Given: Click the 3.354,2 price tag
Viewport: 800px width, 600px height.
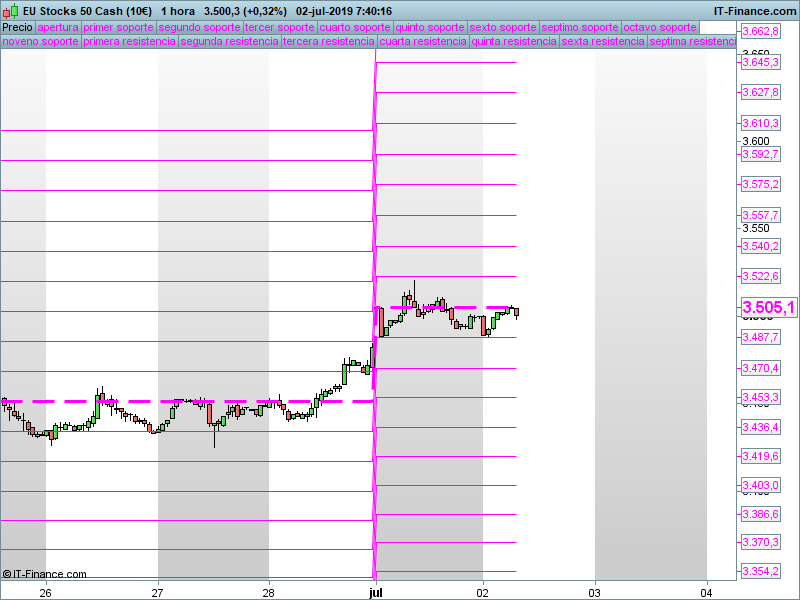Looking at the screenshot, I should [760, 571].
